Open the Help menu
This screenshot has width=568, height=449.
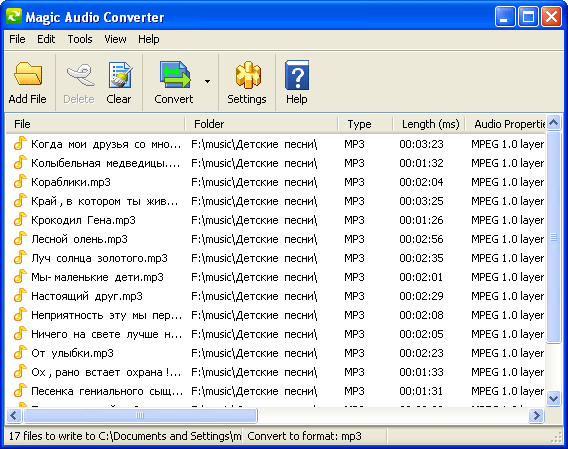click(x=149, y=39)
